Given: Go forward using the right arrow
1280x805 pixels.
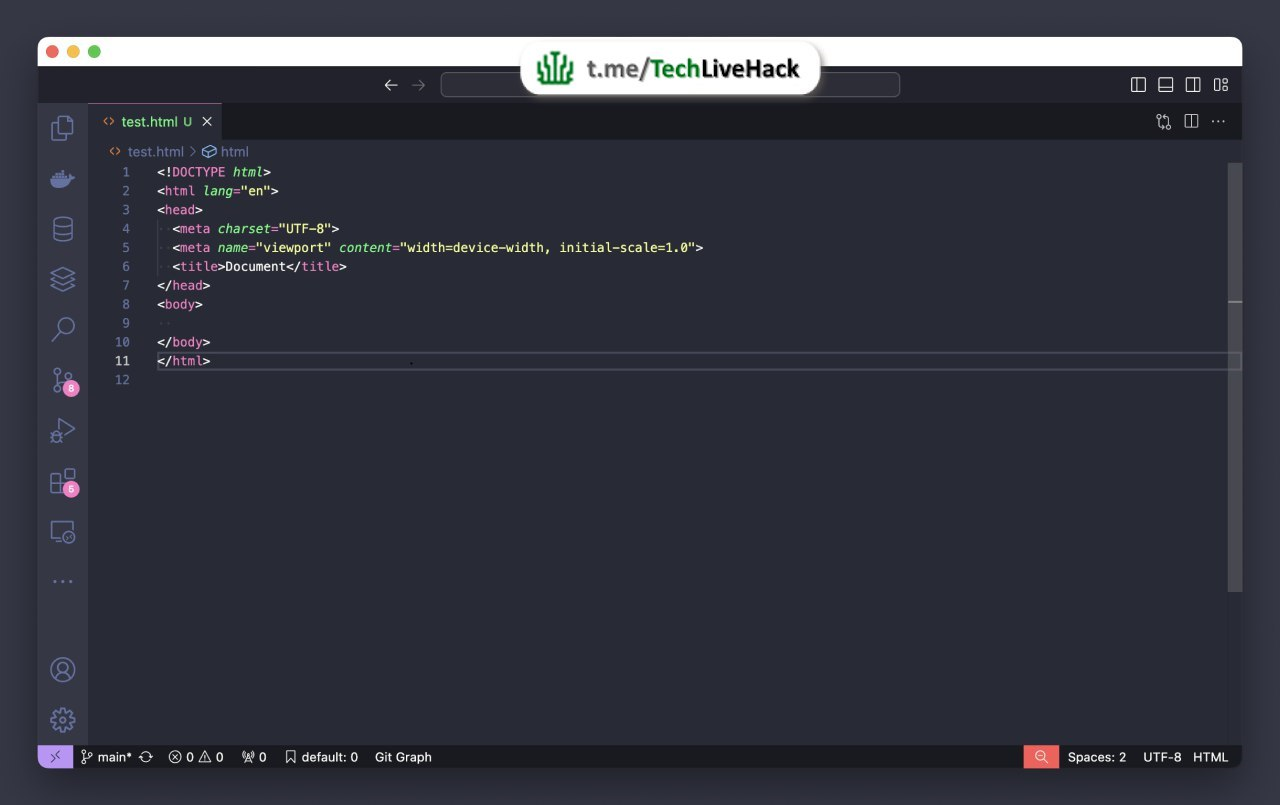Looking at the screenshot, I should tap(419, 85).
